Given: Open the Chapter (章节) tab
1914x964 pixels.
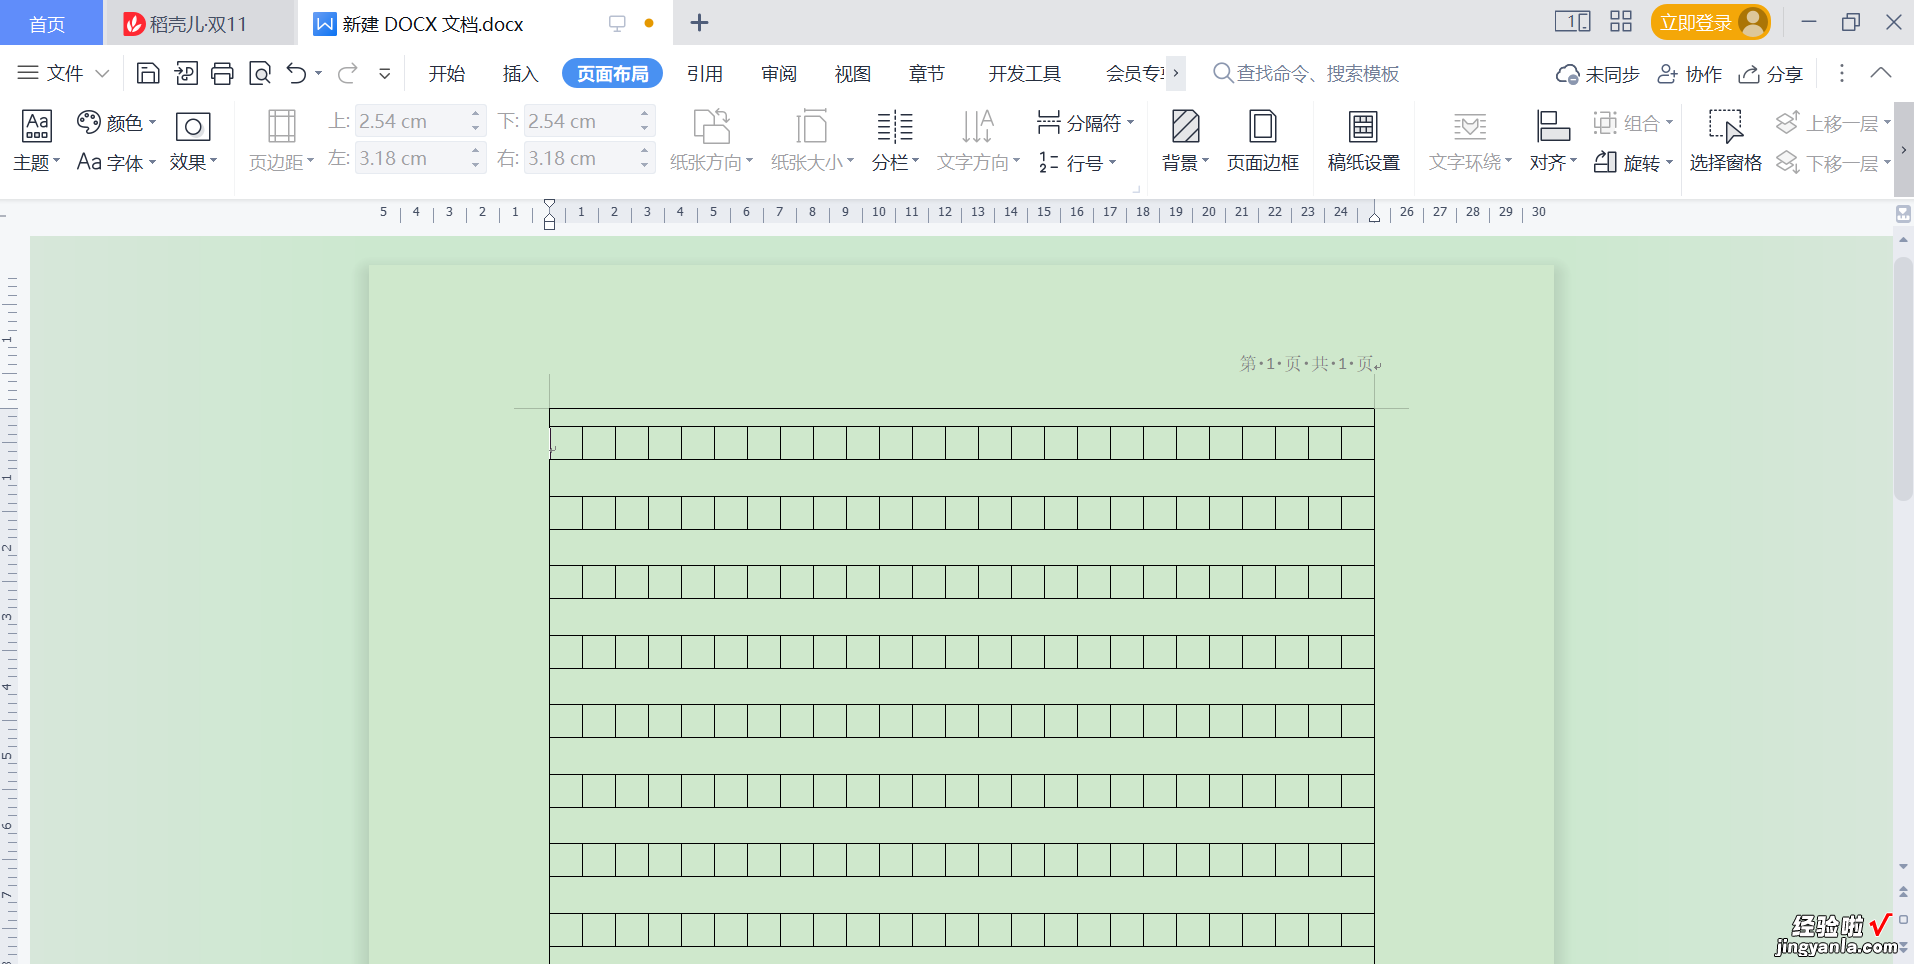Looking at the screenshot, I should 927,74.
